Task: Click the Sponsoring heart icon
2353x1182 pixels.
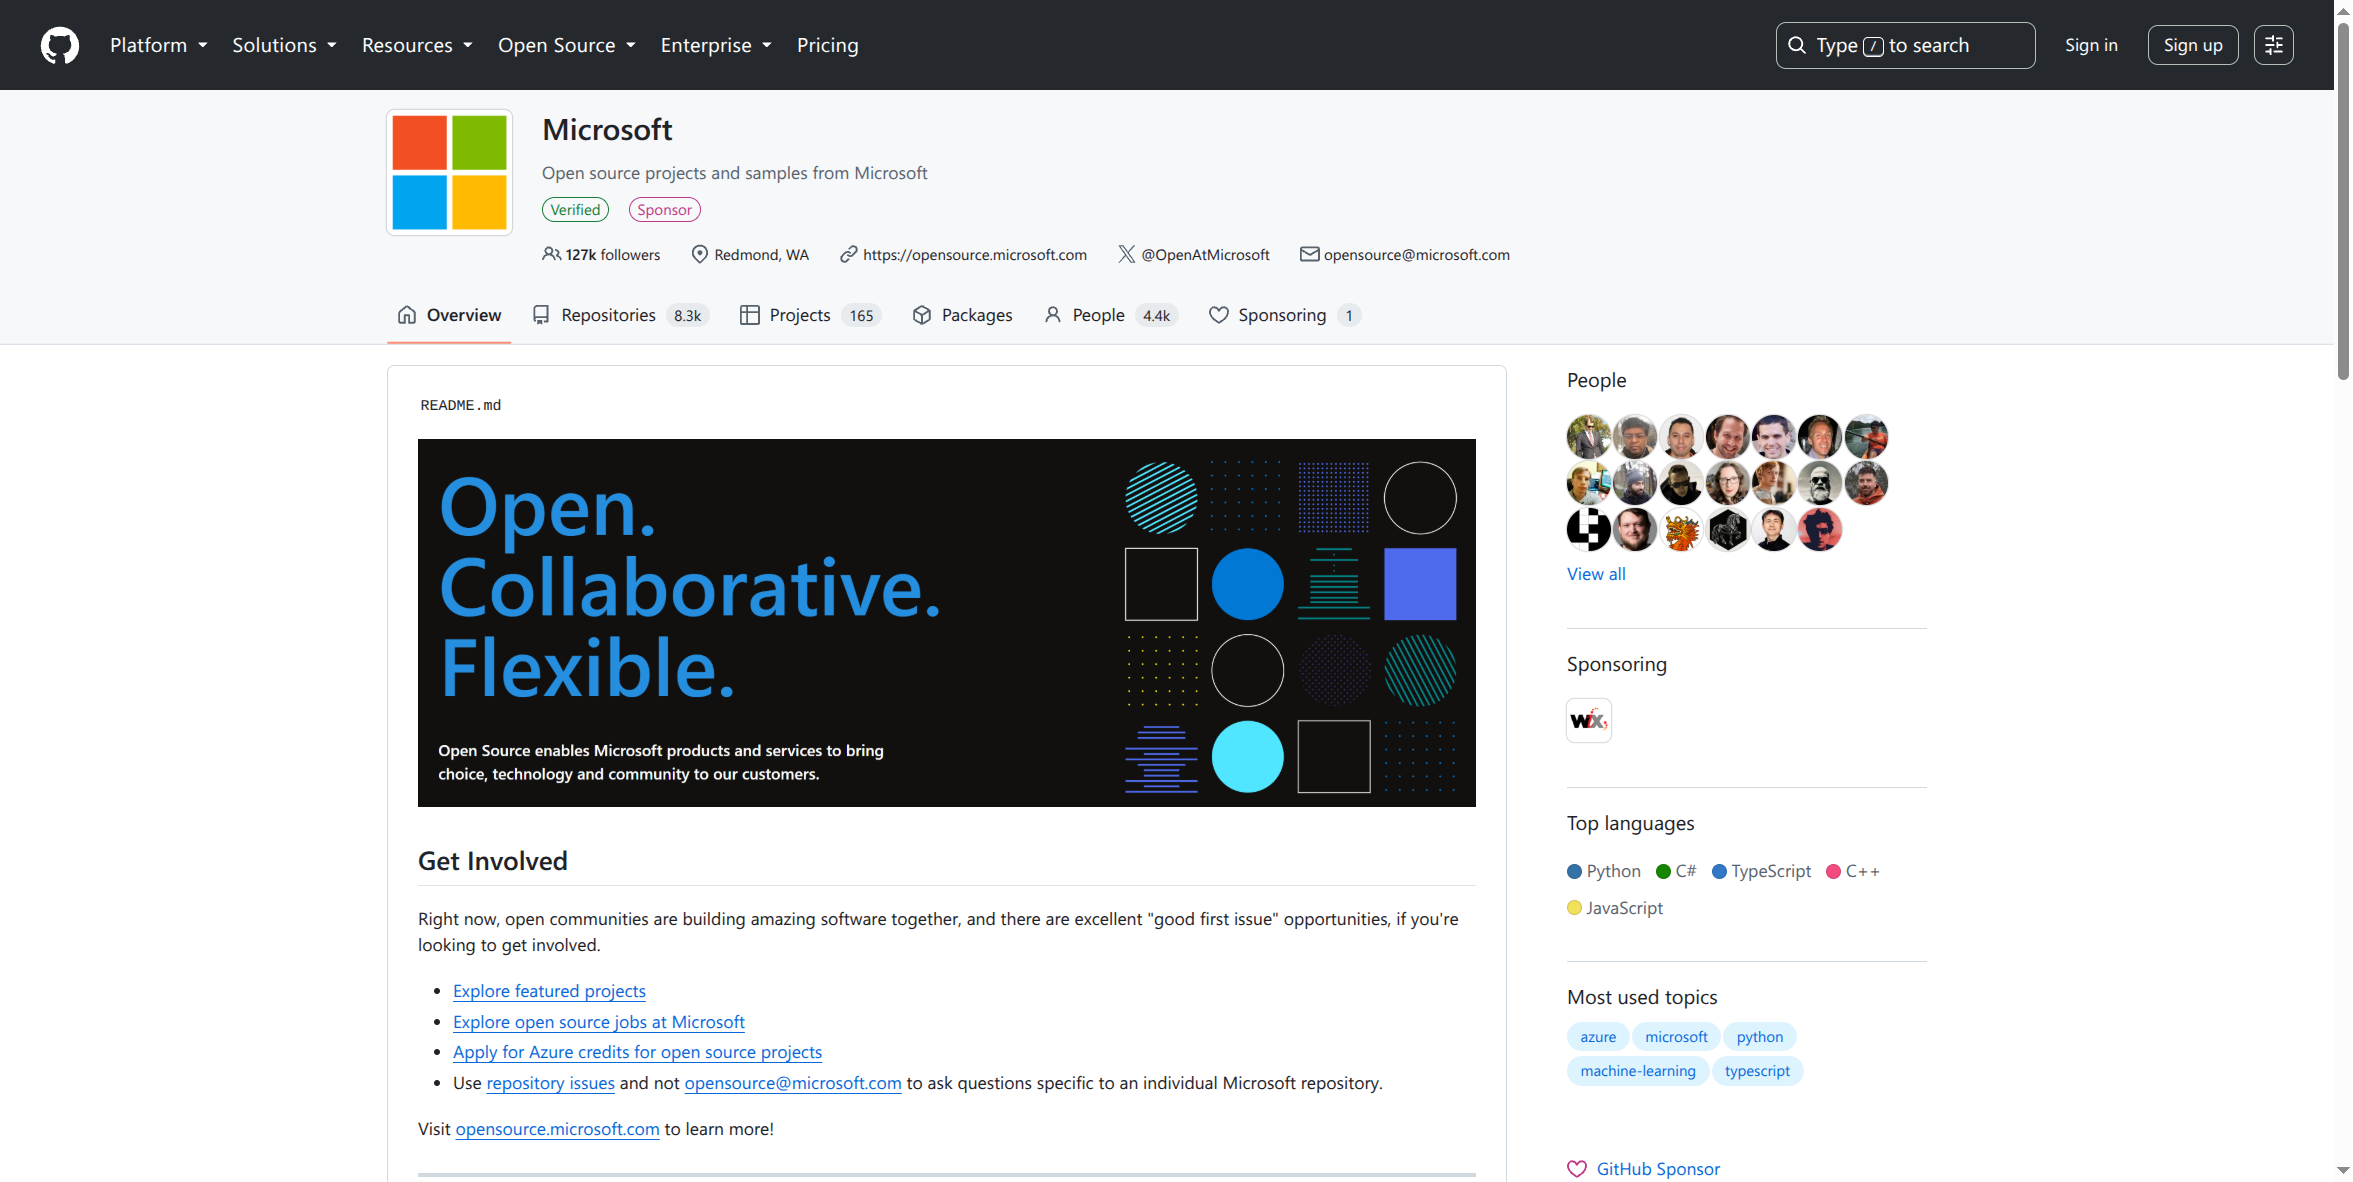Action: [1218, 315]
